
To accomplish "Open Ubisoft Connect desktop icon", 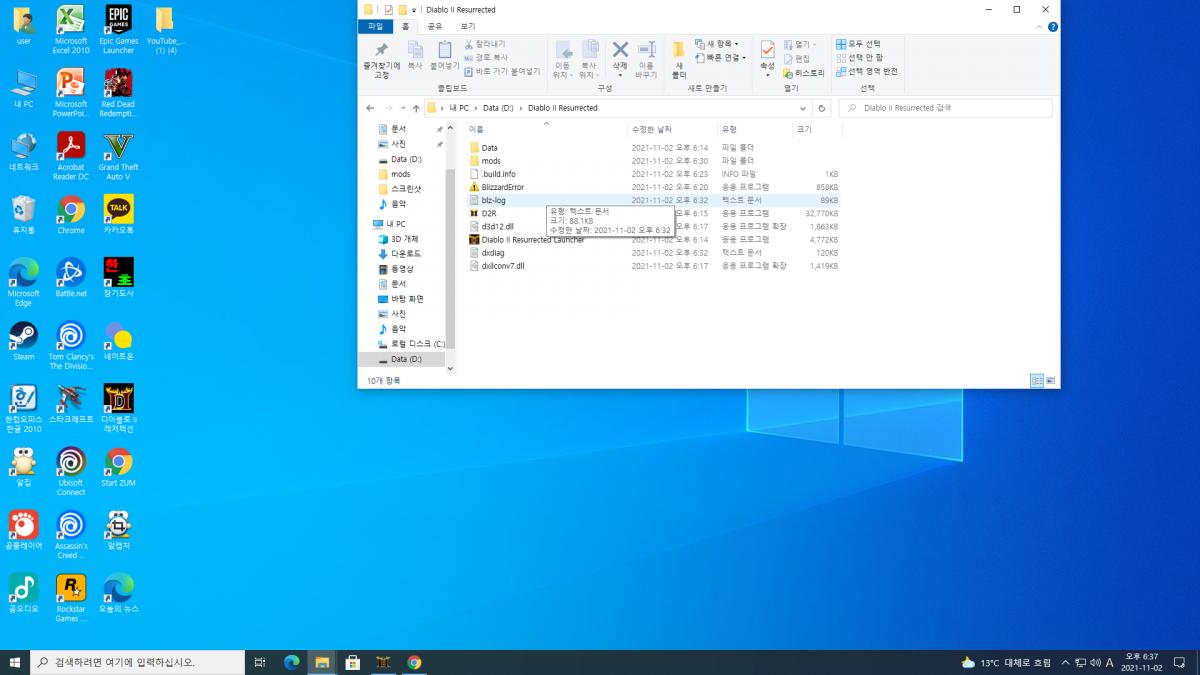I will [71, 471].
